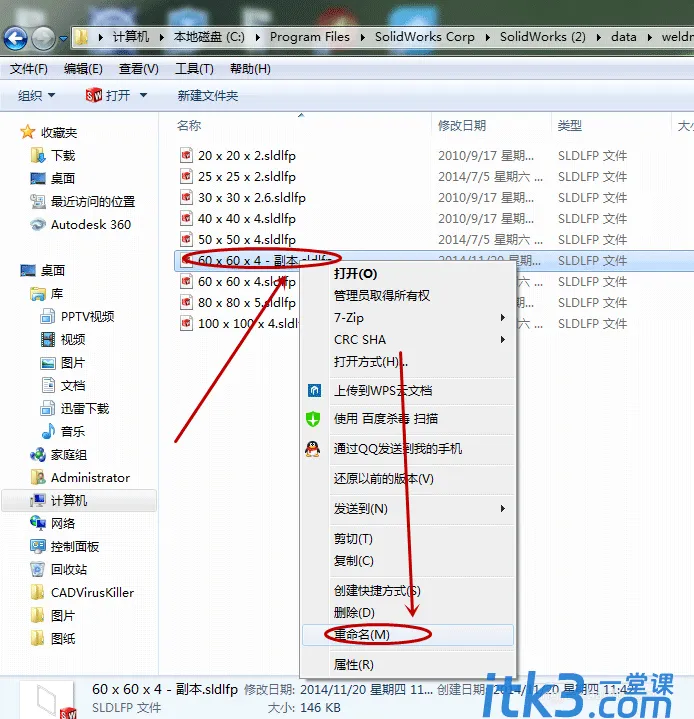Open the 帮助(H) menu

(x=250, y=69)
